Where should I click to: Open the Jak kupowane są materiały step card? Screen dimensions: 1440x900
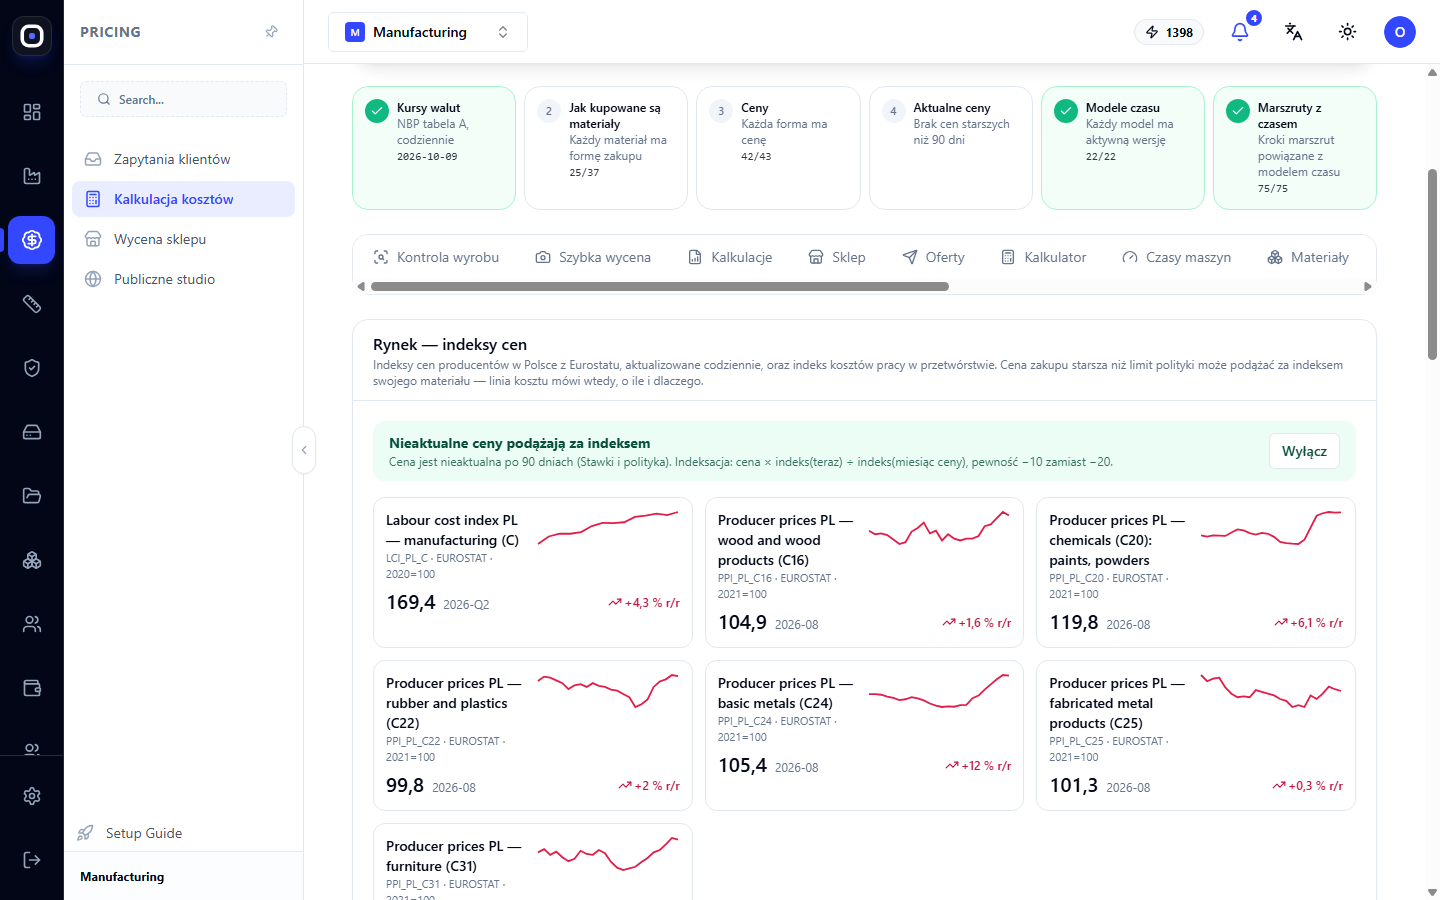click(x=606, y=148)
